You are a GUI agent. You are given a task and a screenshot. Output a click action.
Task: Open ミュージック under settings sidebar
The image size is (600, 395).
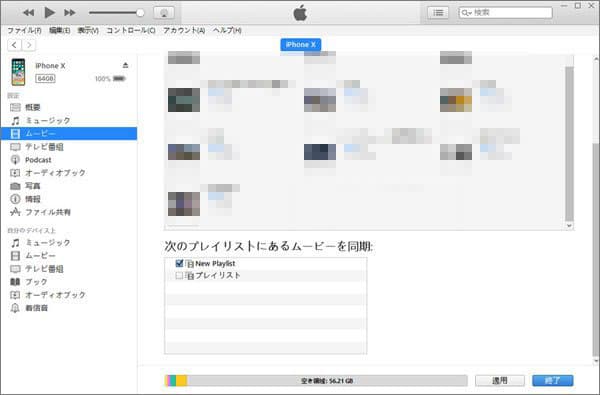pyautogui.click(x=69, y=121)
